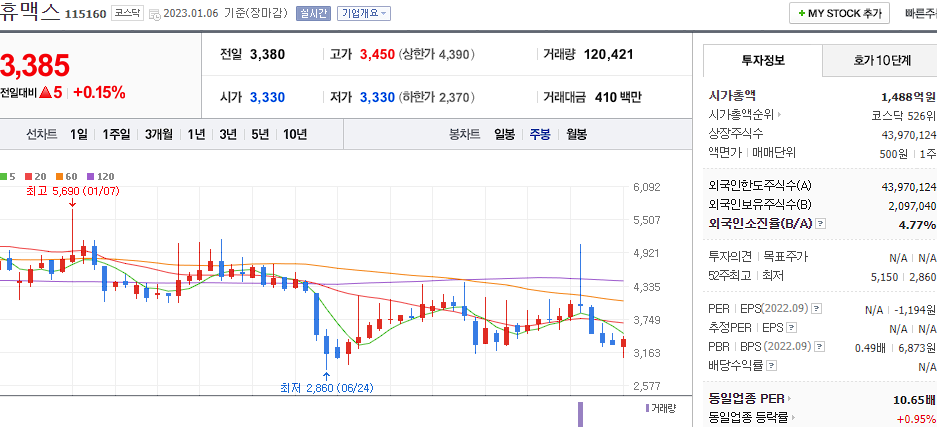Switch to the 투자정보 tab
Screen dimensions: 937x427
763,60
